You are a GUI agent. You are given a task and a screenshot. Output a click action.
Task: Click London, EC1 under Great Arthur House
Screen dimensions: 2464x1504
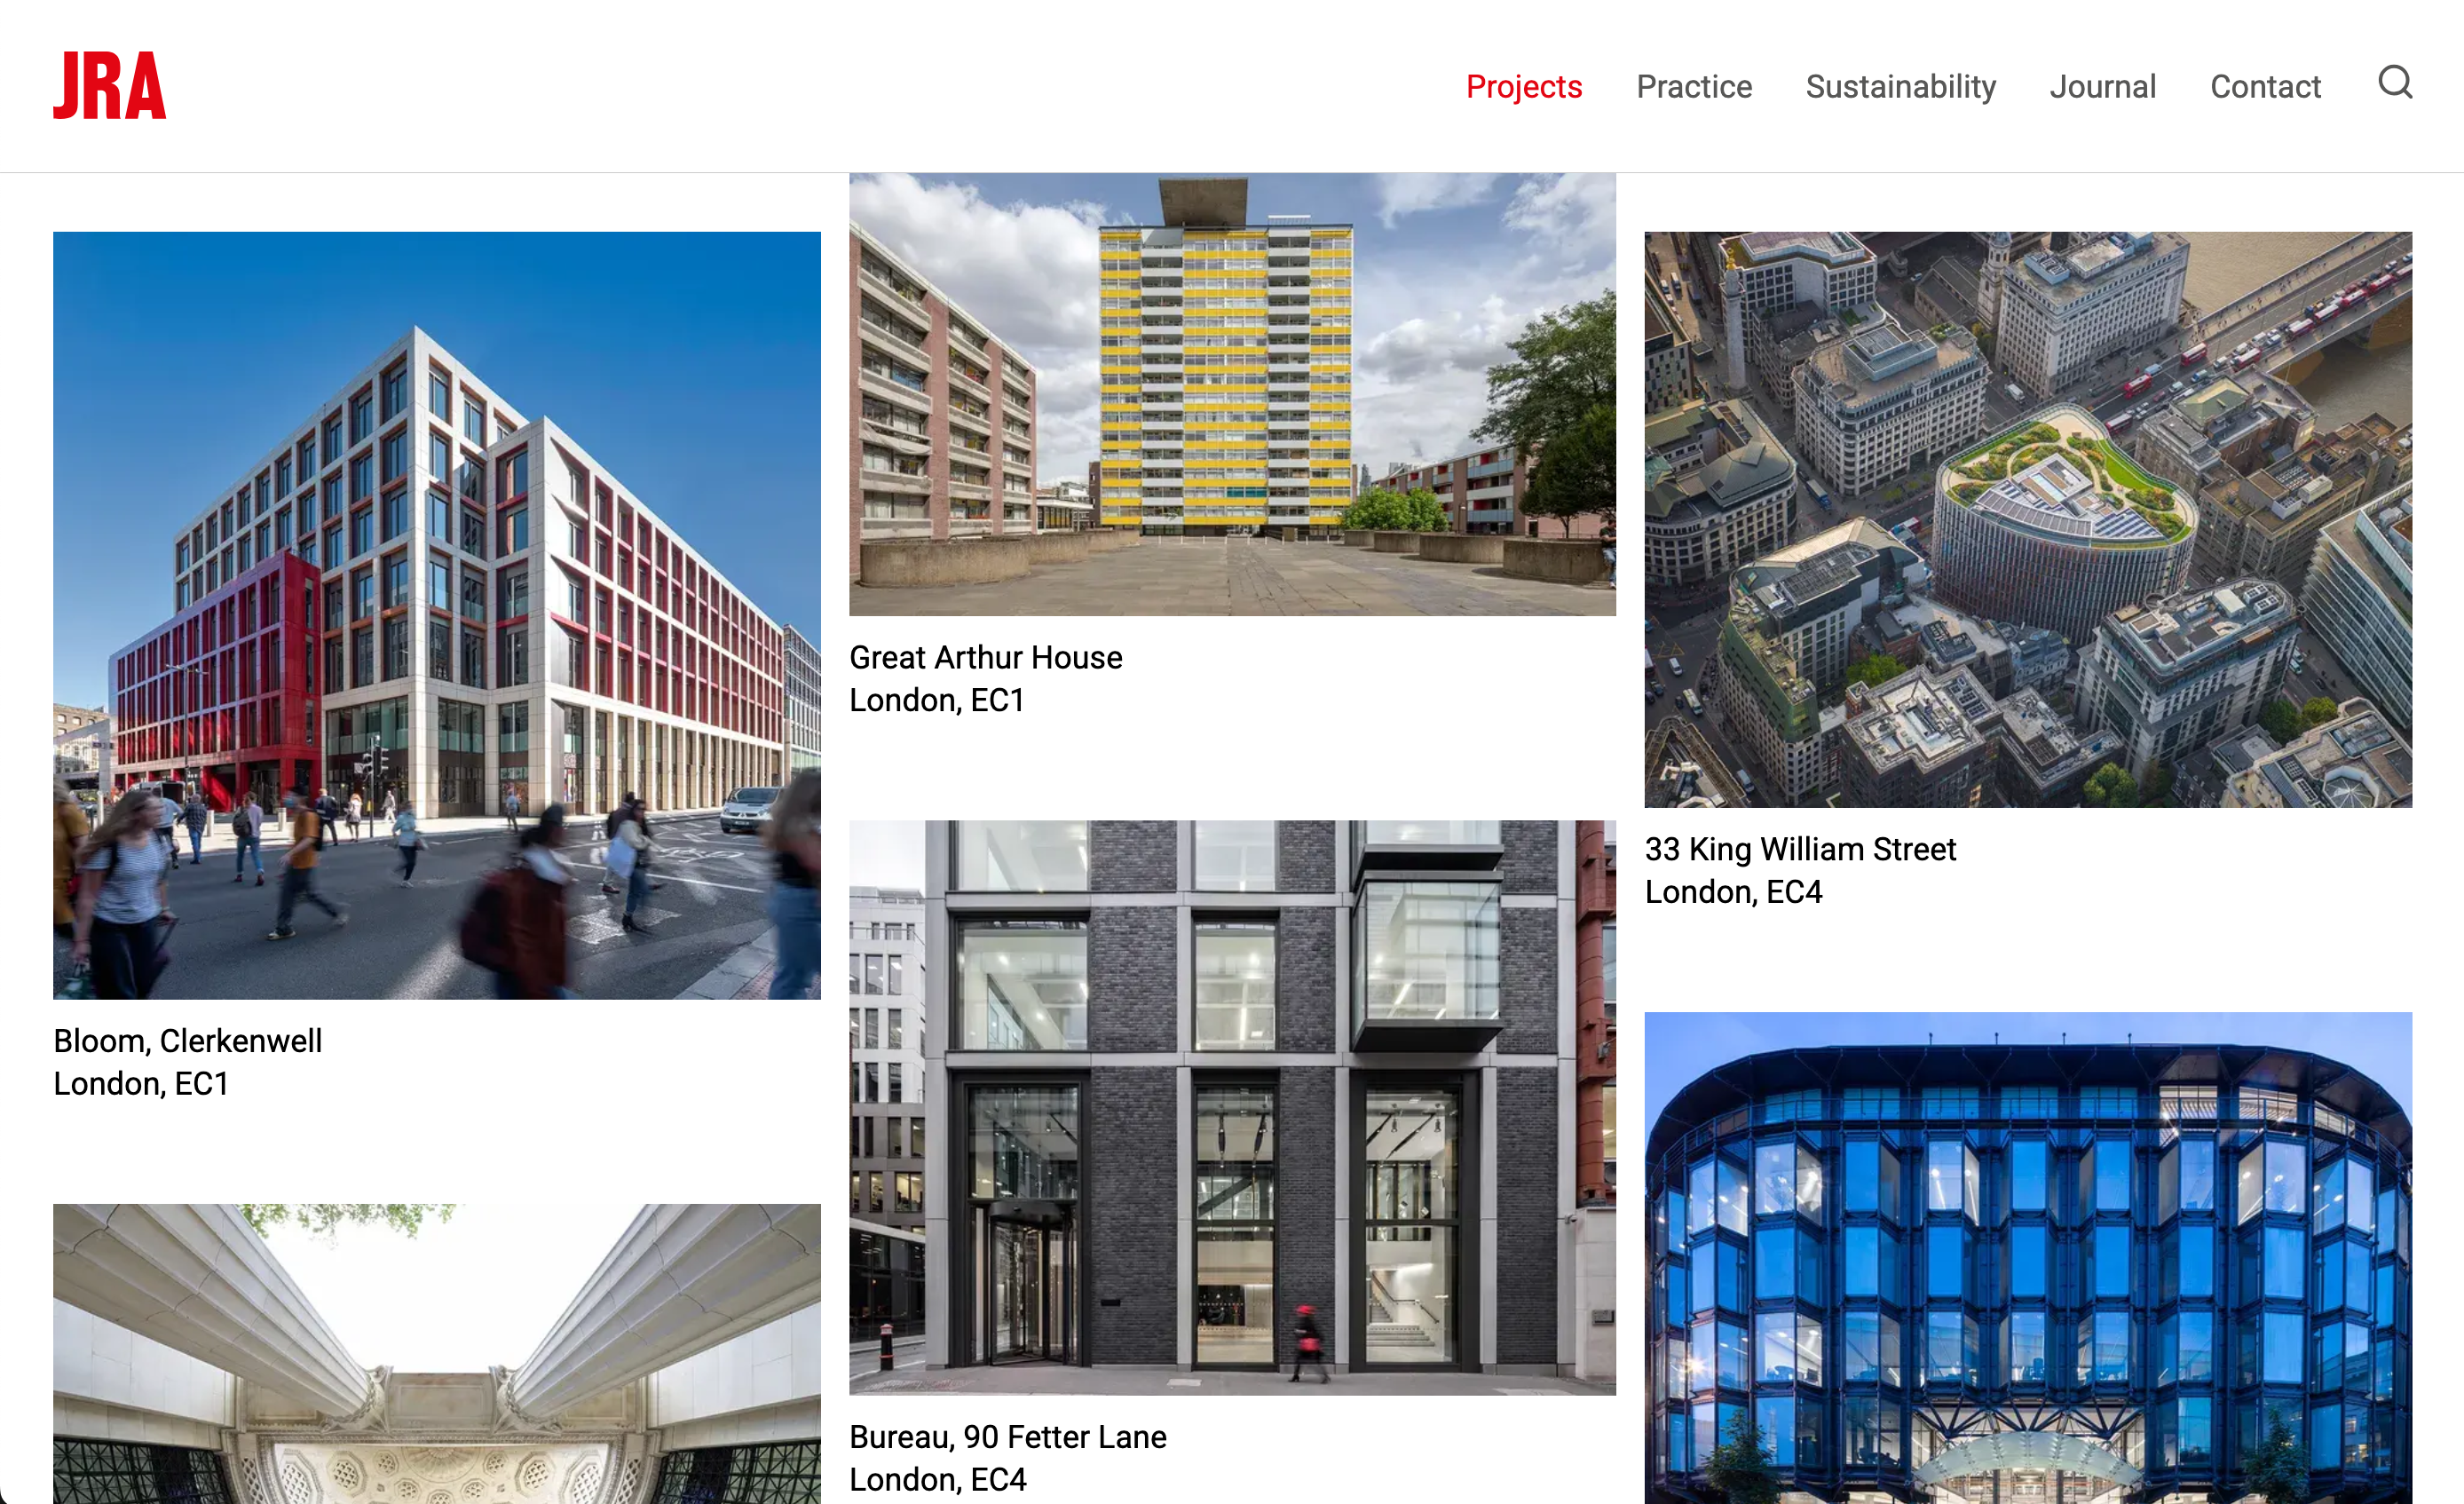pos(937,700)
